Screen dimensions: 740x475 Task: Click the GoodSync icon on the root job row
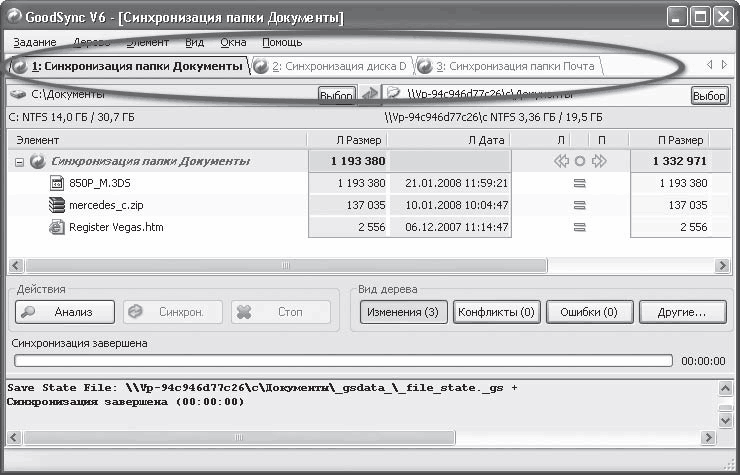click(x=38, y=161)
